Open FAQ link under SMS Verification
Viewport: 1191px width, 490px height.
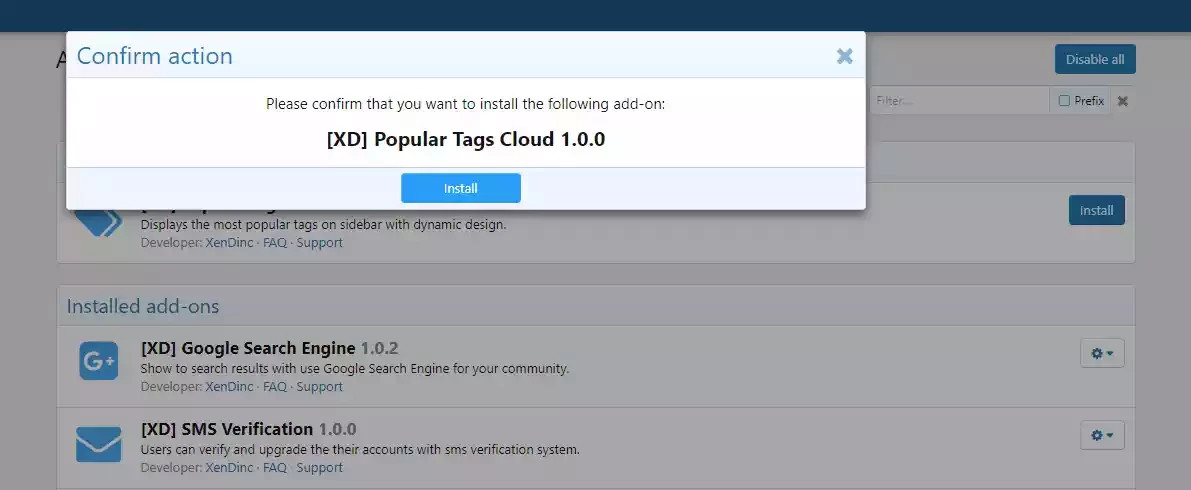(275, 468)
